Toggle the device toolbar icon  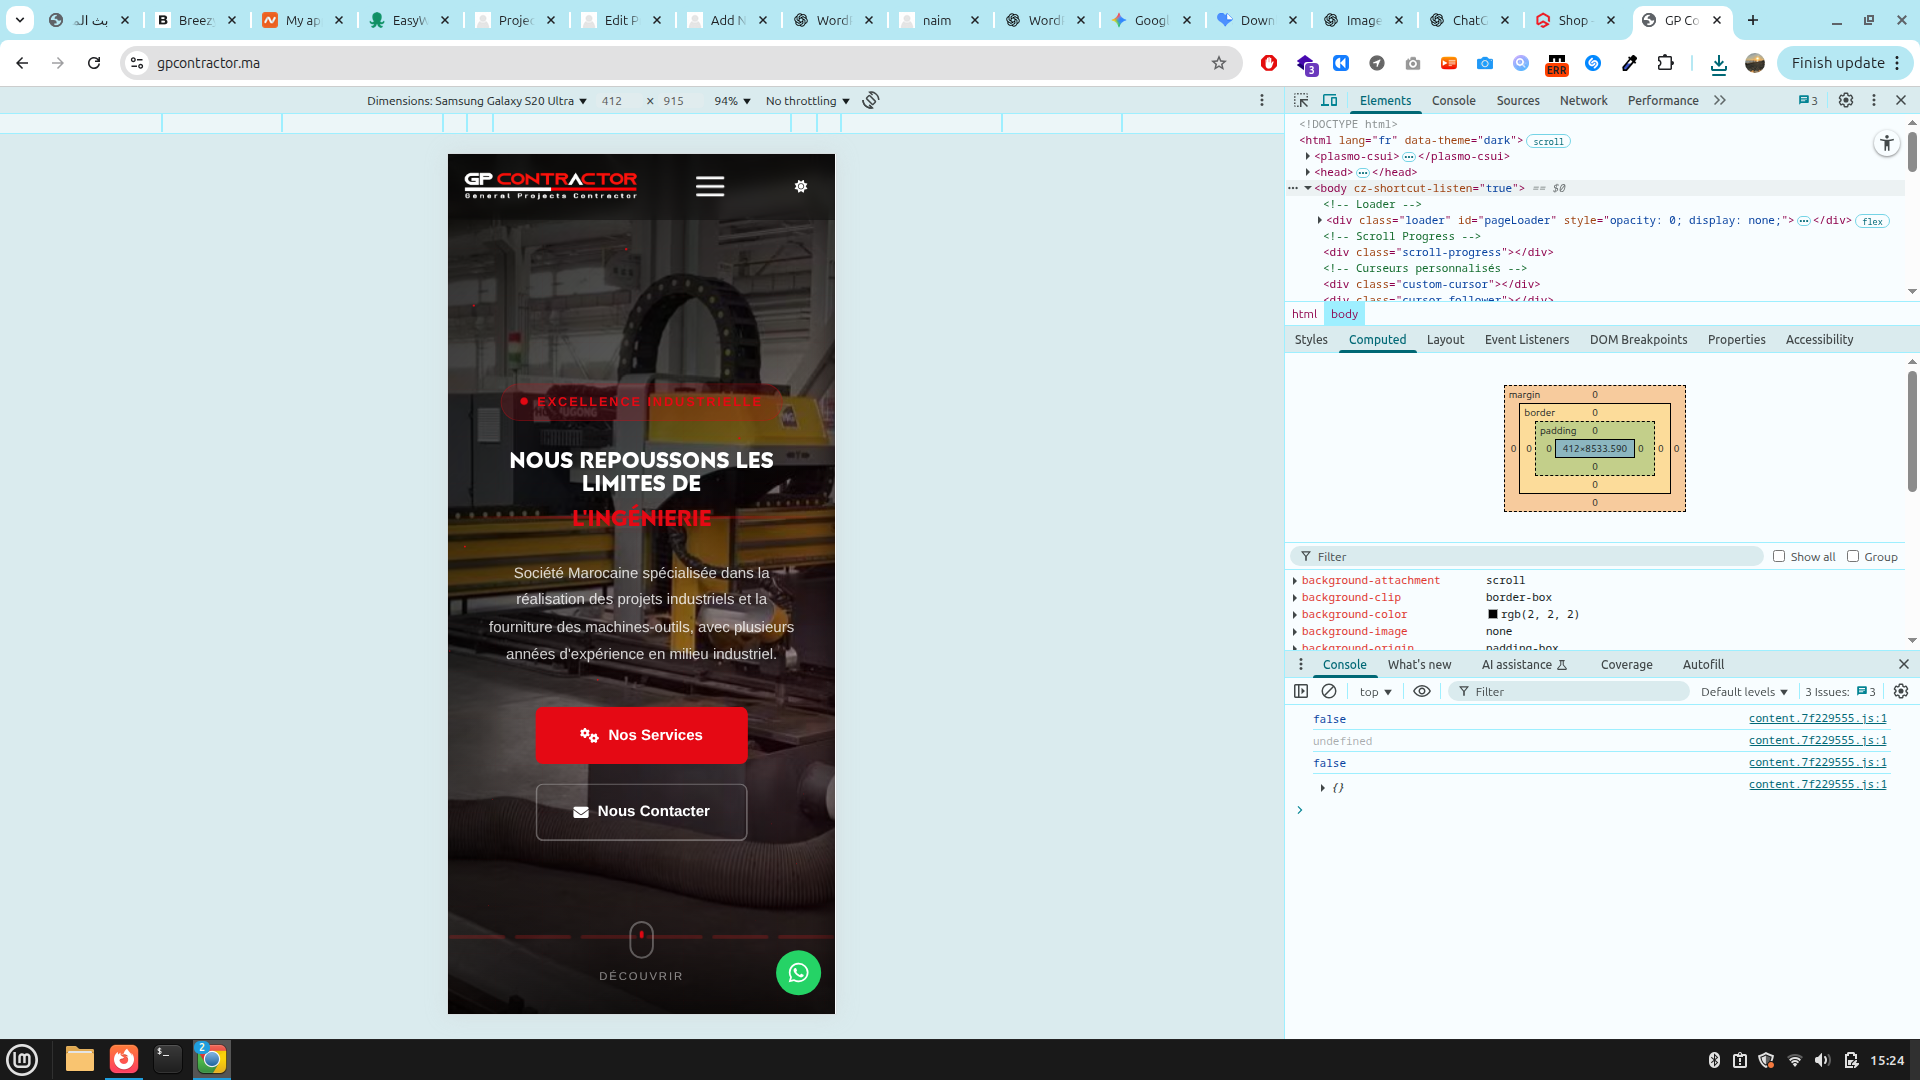coord(1329,100)
